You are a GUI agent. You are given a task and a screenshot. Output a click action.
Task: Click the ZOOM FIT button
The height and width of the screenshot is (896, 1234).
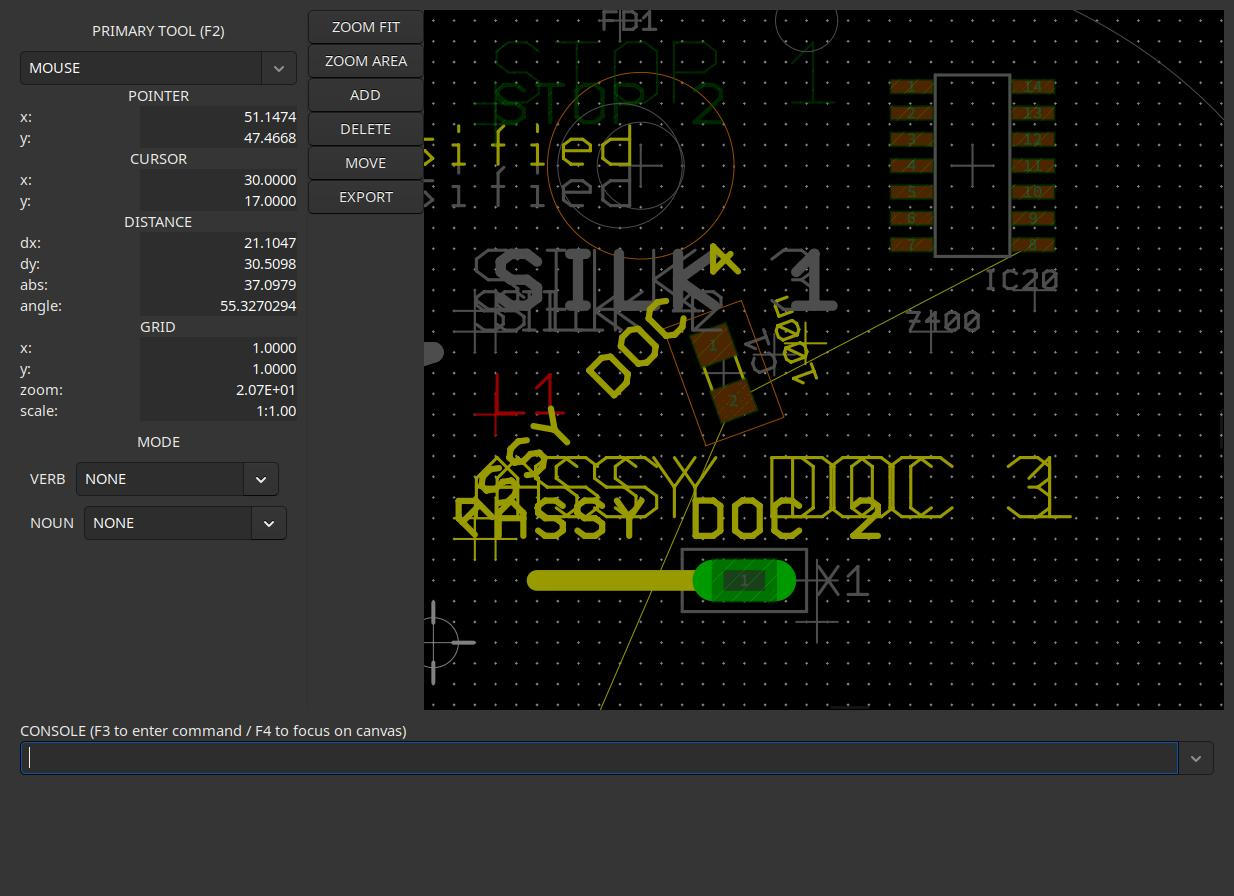pyautogui.click(x=365, y=27)
